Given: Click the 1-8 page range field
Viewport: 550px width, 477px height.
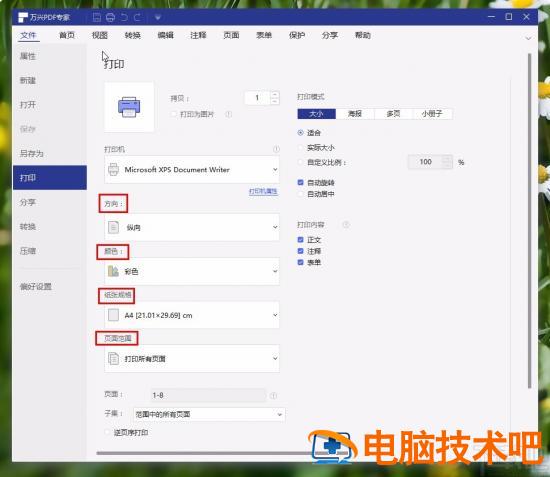Looking at the screenshot, I should coord(208,395).
